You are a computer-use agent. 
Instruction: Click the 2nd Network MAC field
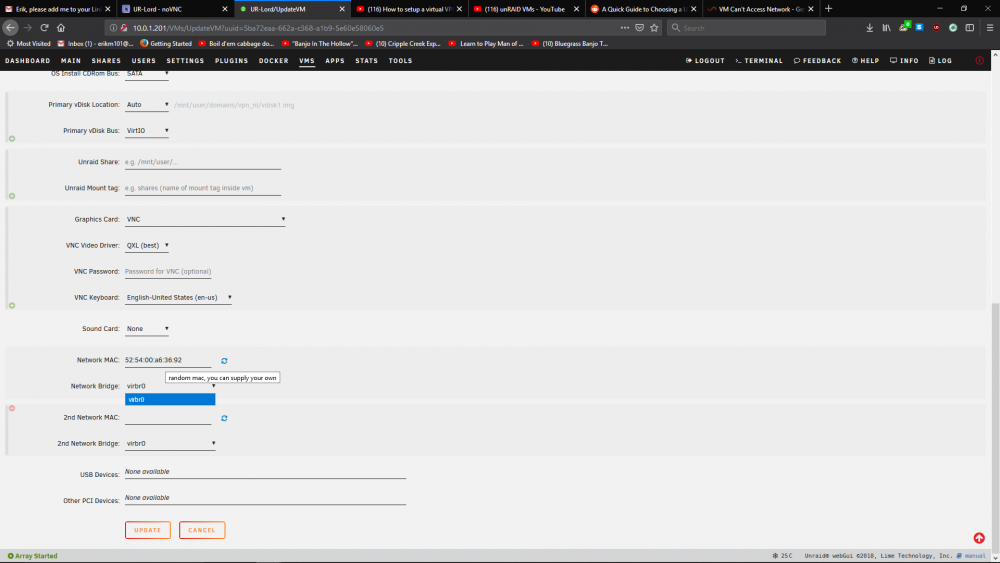[168, 418]
